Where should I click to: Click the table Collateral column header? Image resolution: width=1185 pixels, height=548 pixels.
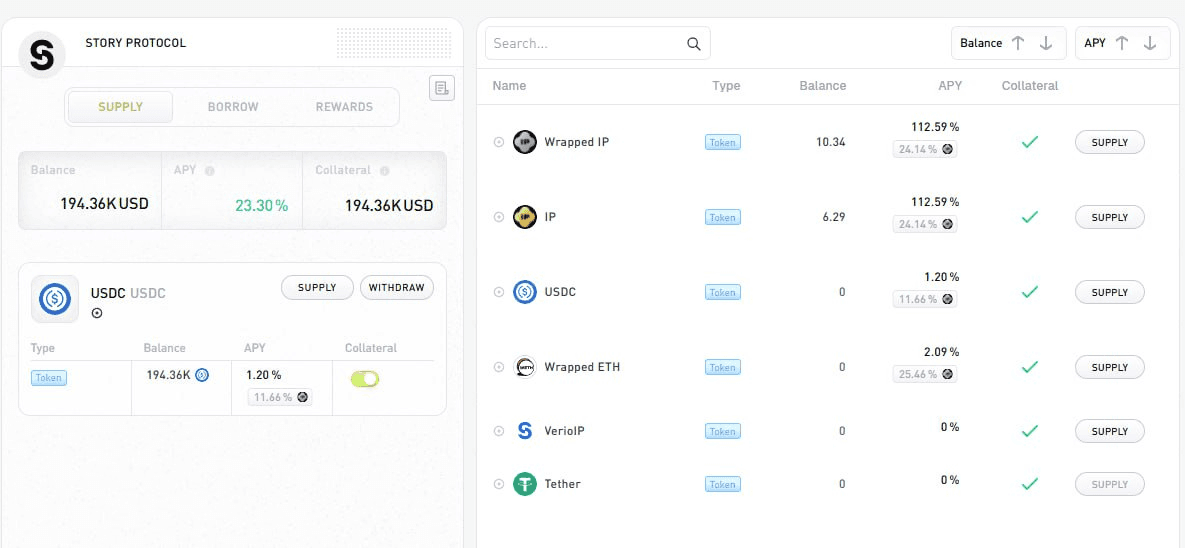click(1029, 85)
